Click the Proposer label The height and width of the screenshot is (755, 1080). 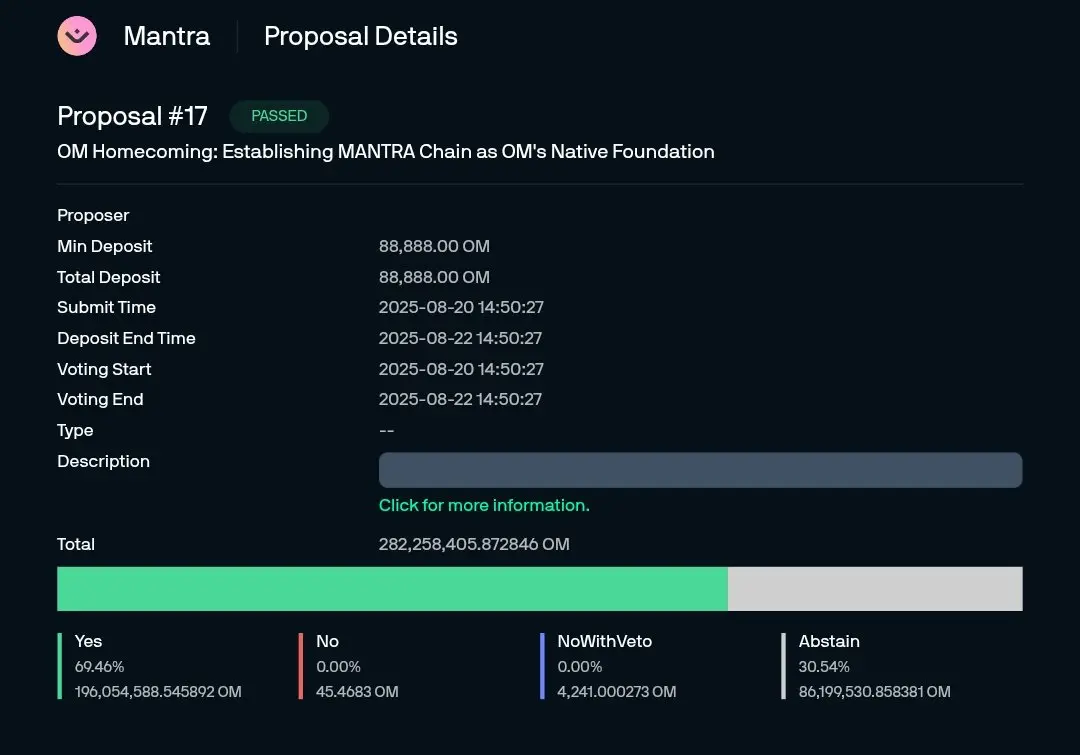(93, 216)
